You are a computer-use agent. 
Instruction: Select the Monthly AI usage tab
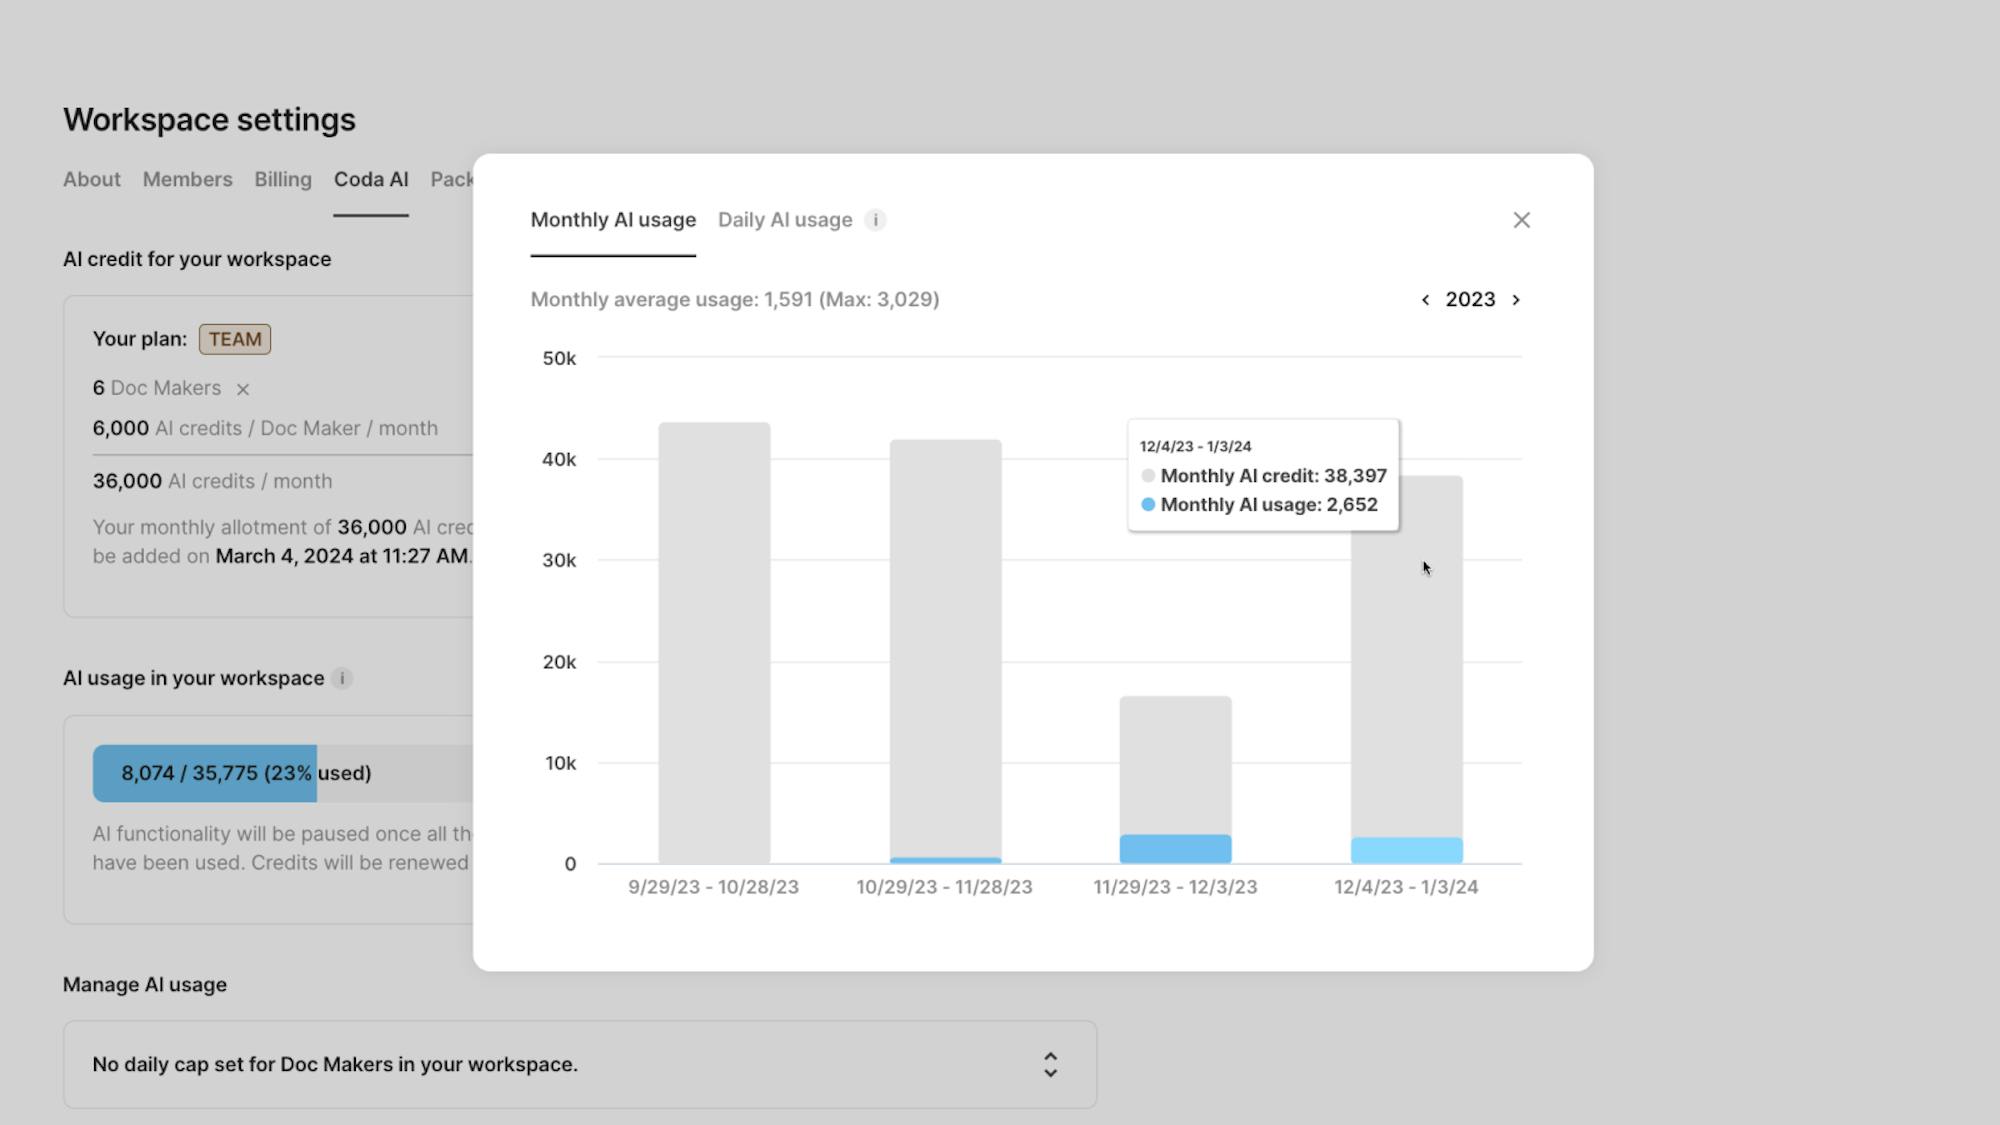coord(613,220)
